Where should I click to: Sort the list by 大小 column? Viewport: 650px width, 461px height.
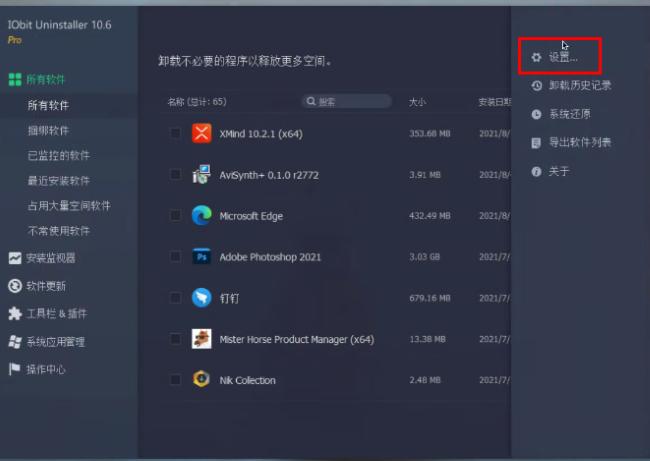tap(417, 102)
